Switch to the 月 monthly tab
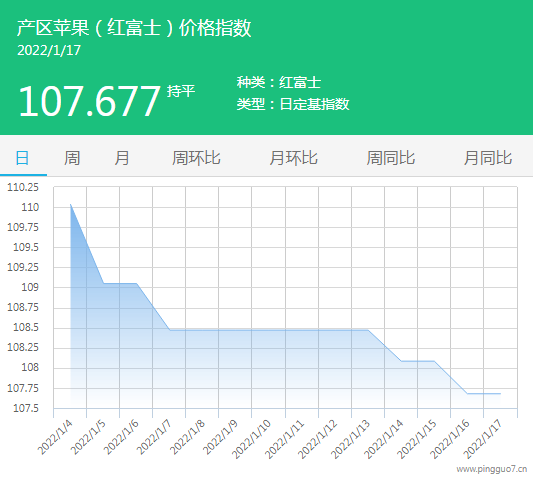 [122, 158]
